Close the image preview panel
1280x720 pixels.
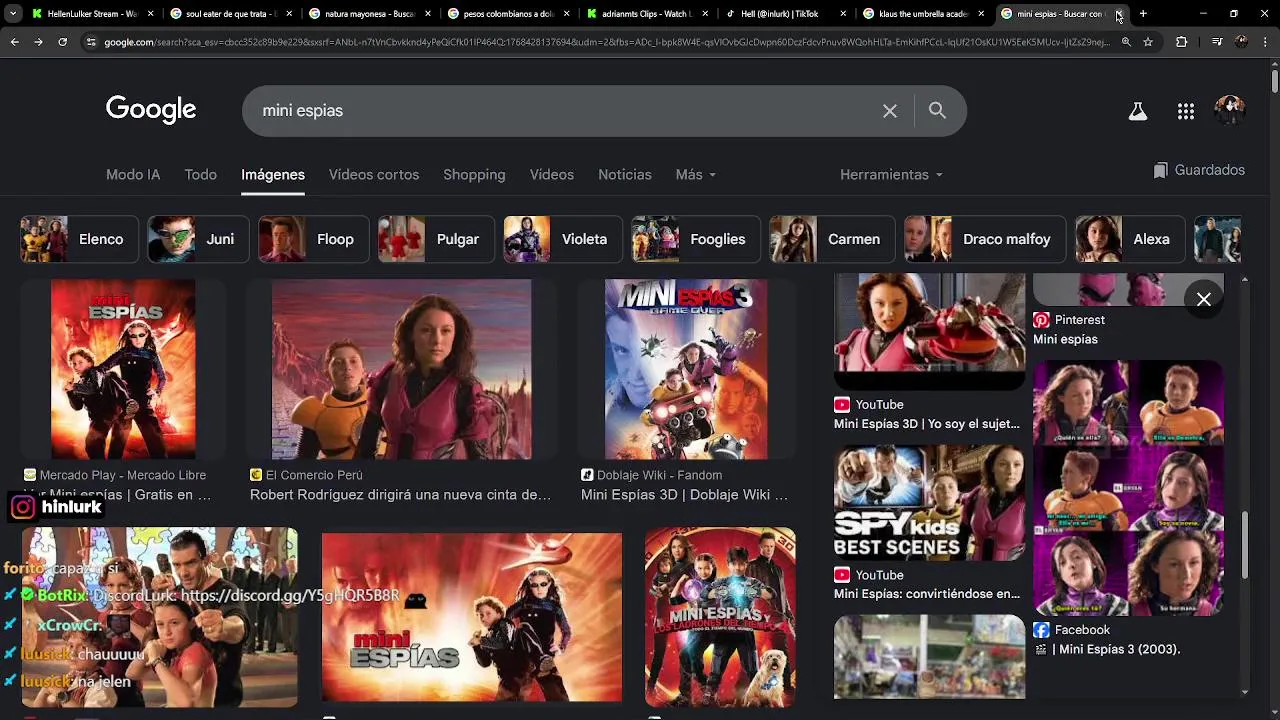(1204, 299)
